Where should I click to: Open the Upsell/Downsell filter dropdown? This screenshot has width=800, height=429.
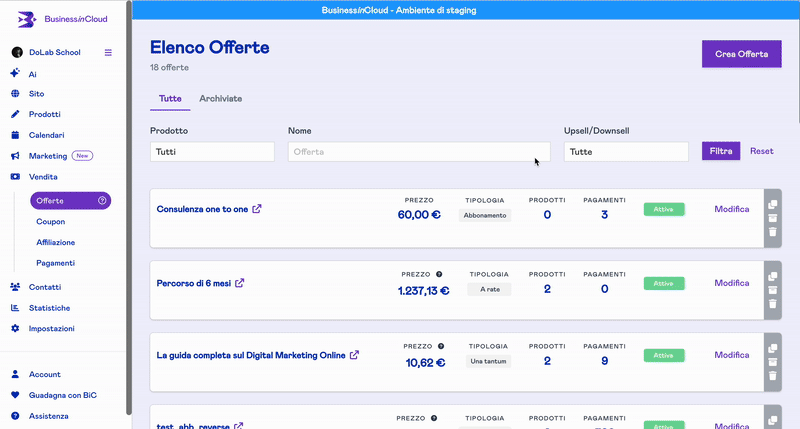tap(626, 152)
